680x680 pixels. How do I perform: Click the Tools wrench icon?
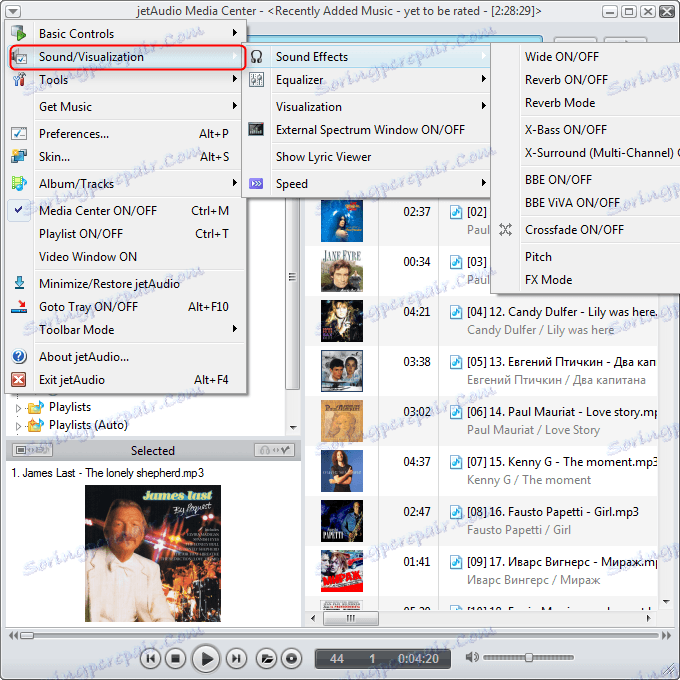point(19,80)
